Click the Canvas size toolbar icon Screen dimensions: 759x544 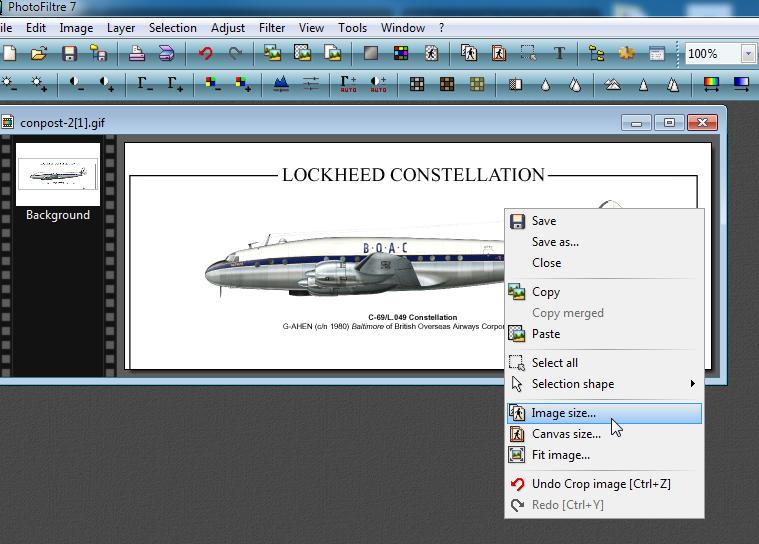click(x=499, y=53)
